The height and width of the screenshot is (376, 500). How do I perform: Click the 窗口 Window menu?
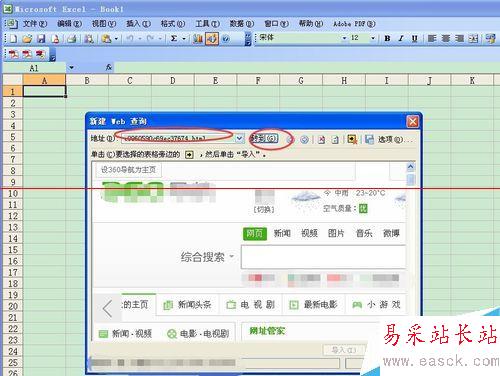(276, 24)
